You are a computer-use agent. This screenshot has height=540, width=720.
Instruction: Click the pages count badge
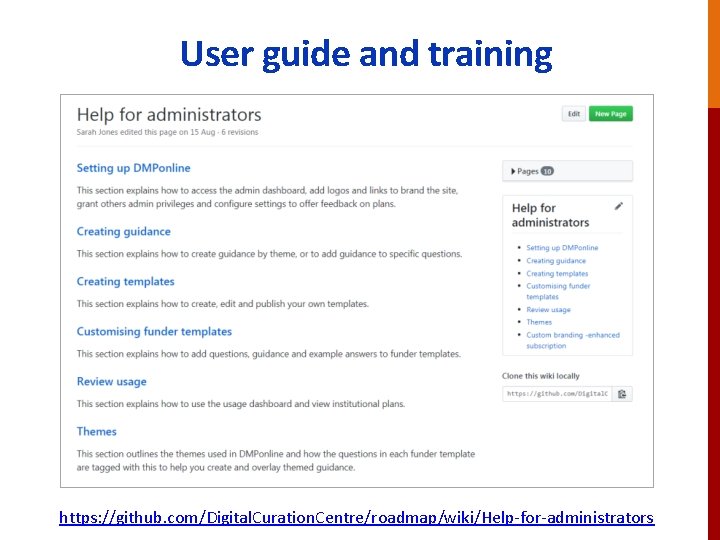click(x=547, y=171)
